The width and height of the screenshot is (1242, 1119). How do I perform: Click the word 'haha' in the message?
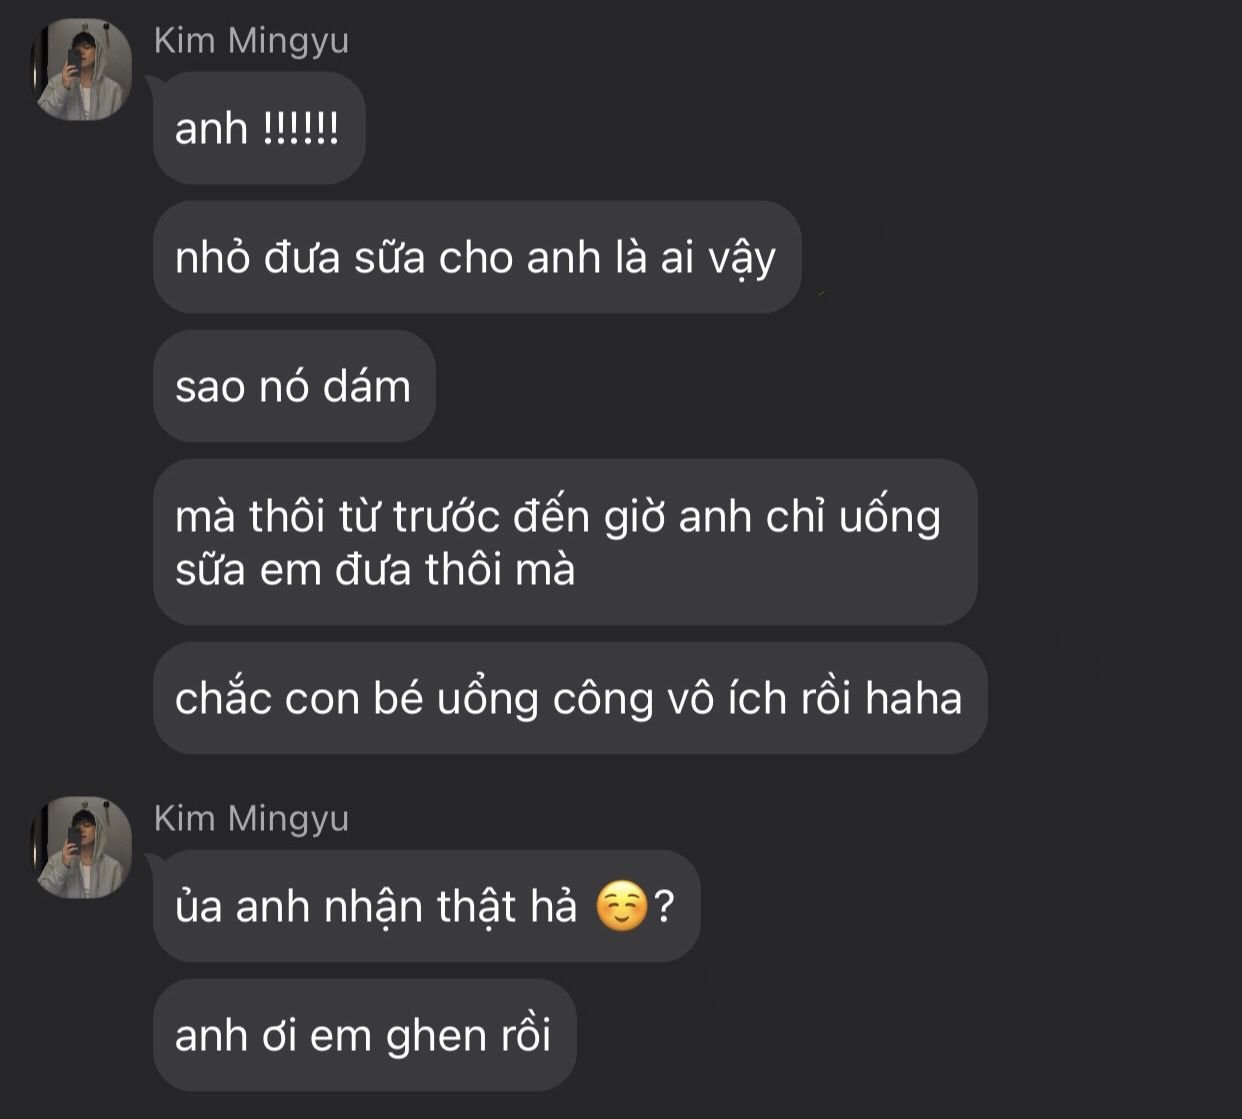click(913, 698)
